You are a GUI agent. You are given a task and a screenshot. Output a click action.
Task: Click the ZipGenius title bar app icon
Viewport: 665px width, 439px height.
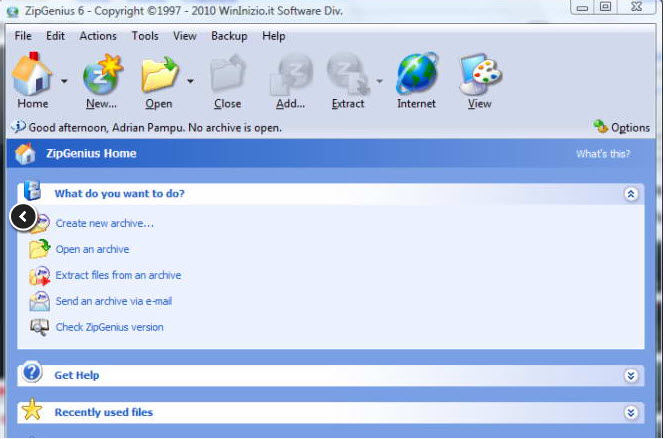tap(13, 11)
